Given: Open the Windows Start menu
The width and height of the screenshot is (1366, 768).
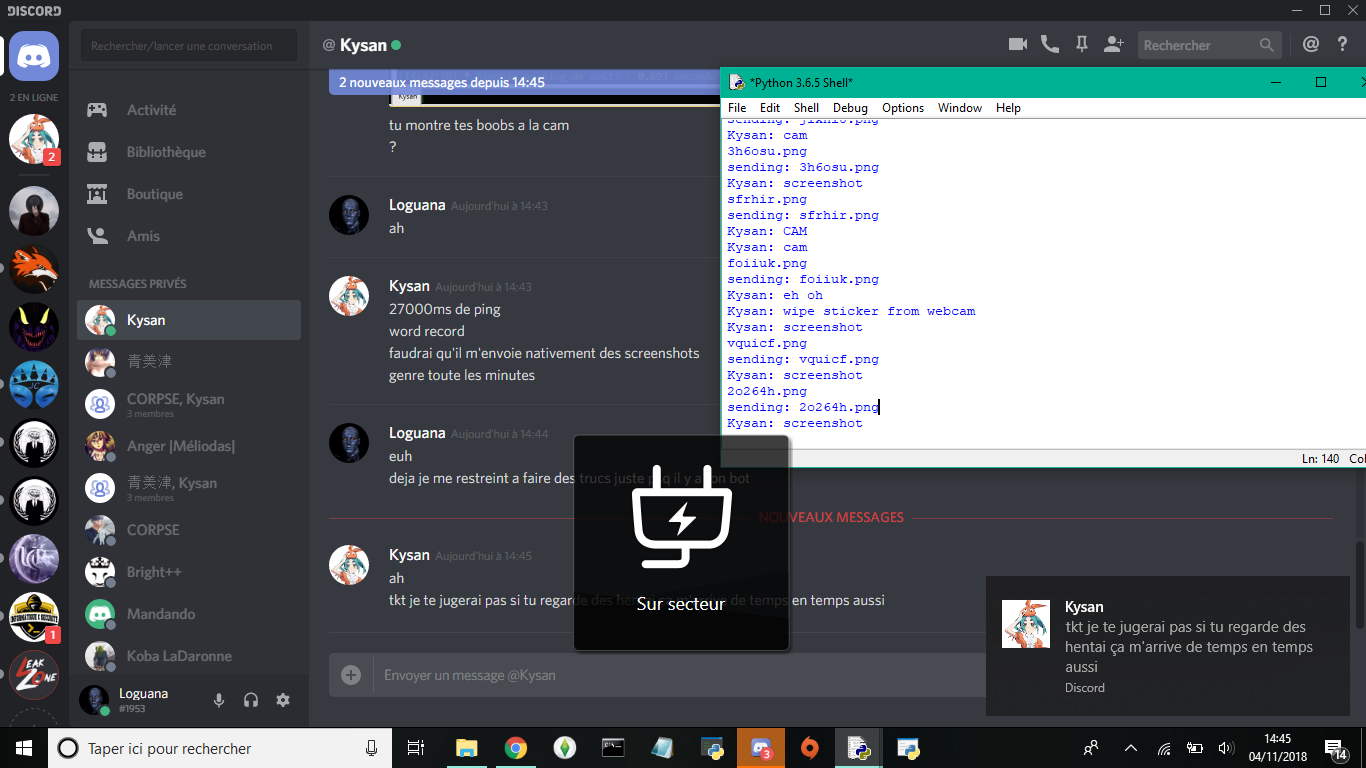Looking at the screenshot, I should [24, 748].
